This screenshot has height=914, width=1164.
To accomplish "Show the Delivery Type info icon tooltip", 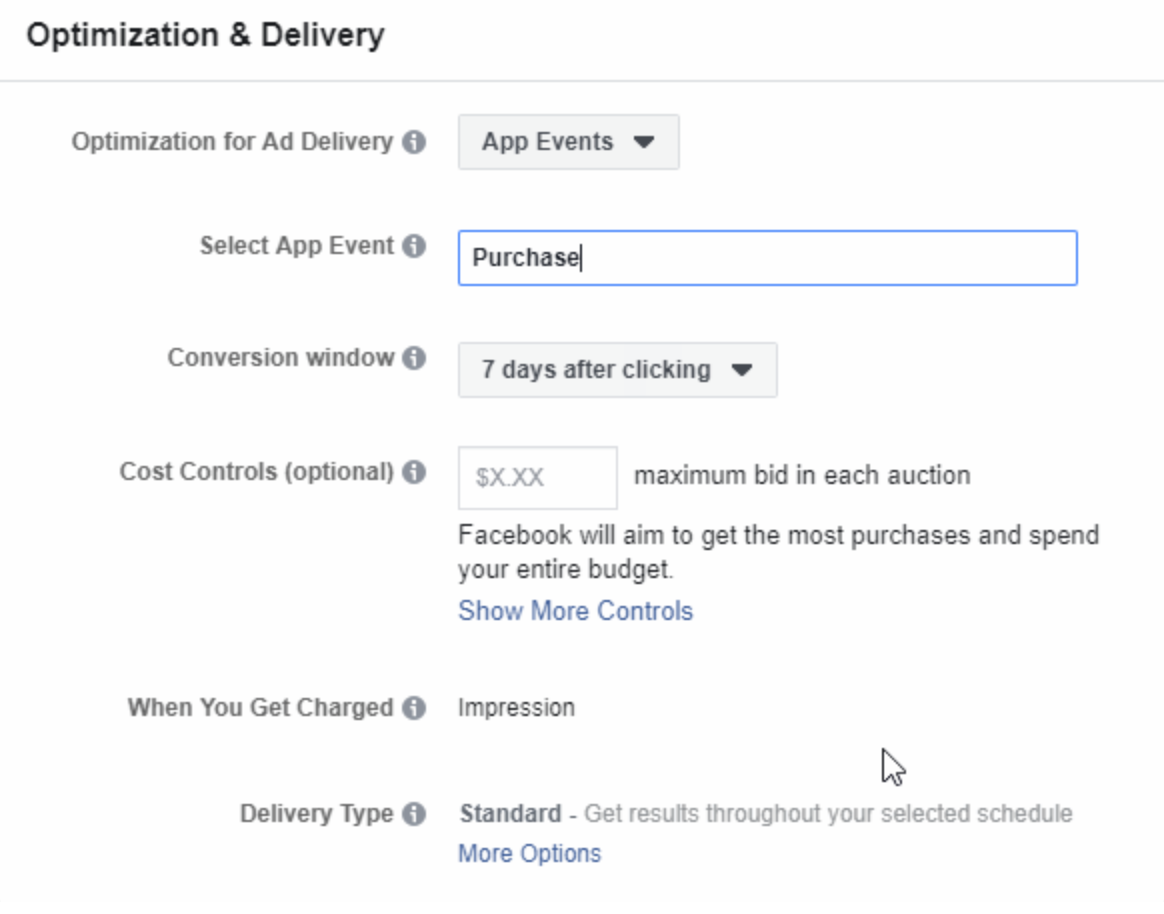I will (x=414, y=815).
